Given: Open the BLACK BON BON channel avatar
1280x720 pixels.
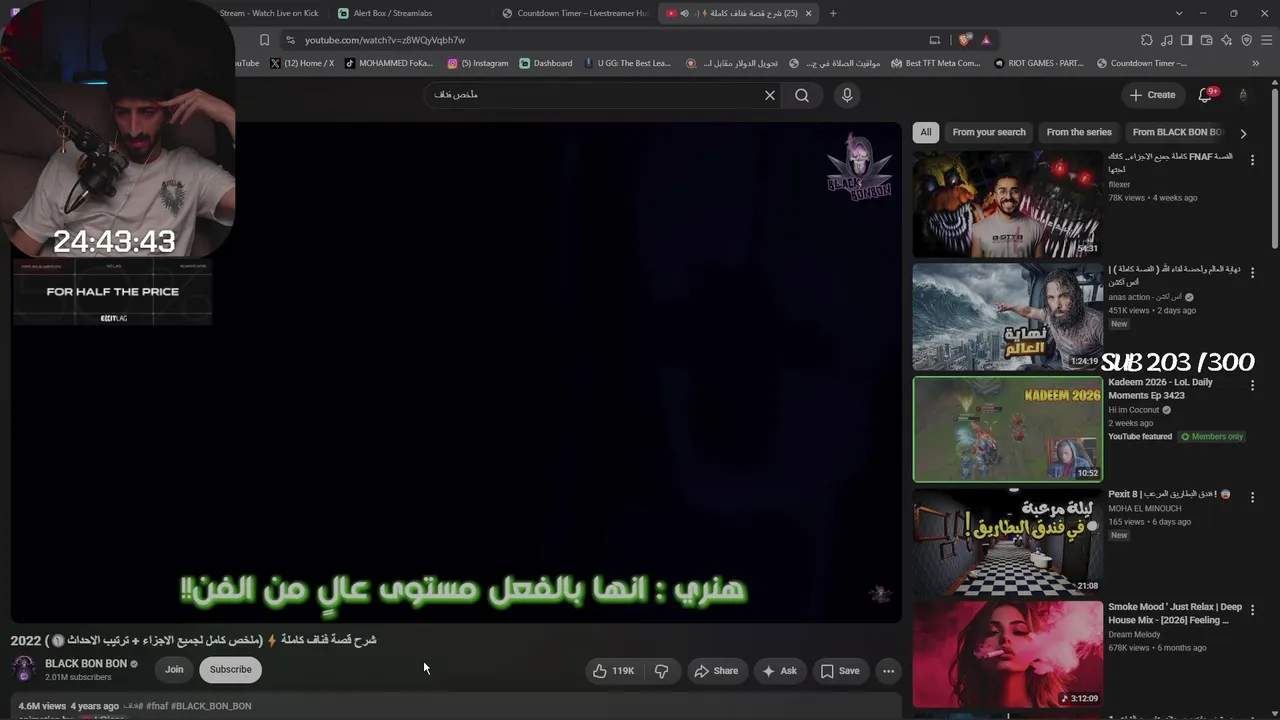Looking at the screenshot, I should click(x=24, y=669).
